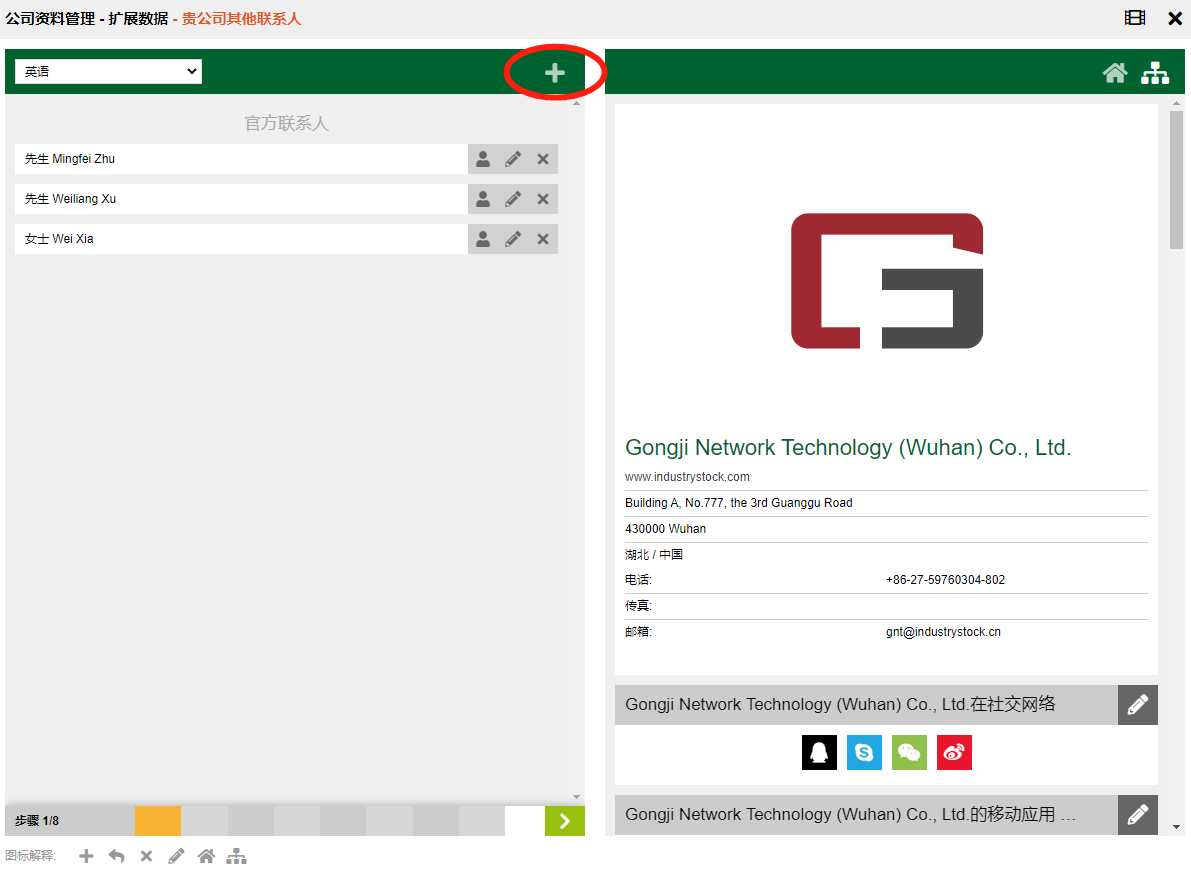Delete contact Wei Xia
Screen dimensions: 1191x870
543,239
